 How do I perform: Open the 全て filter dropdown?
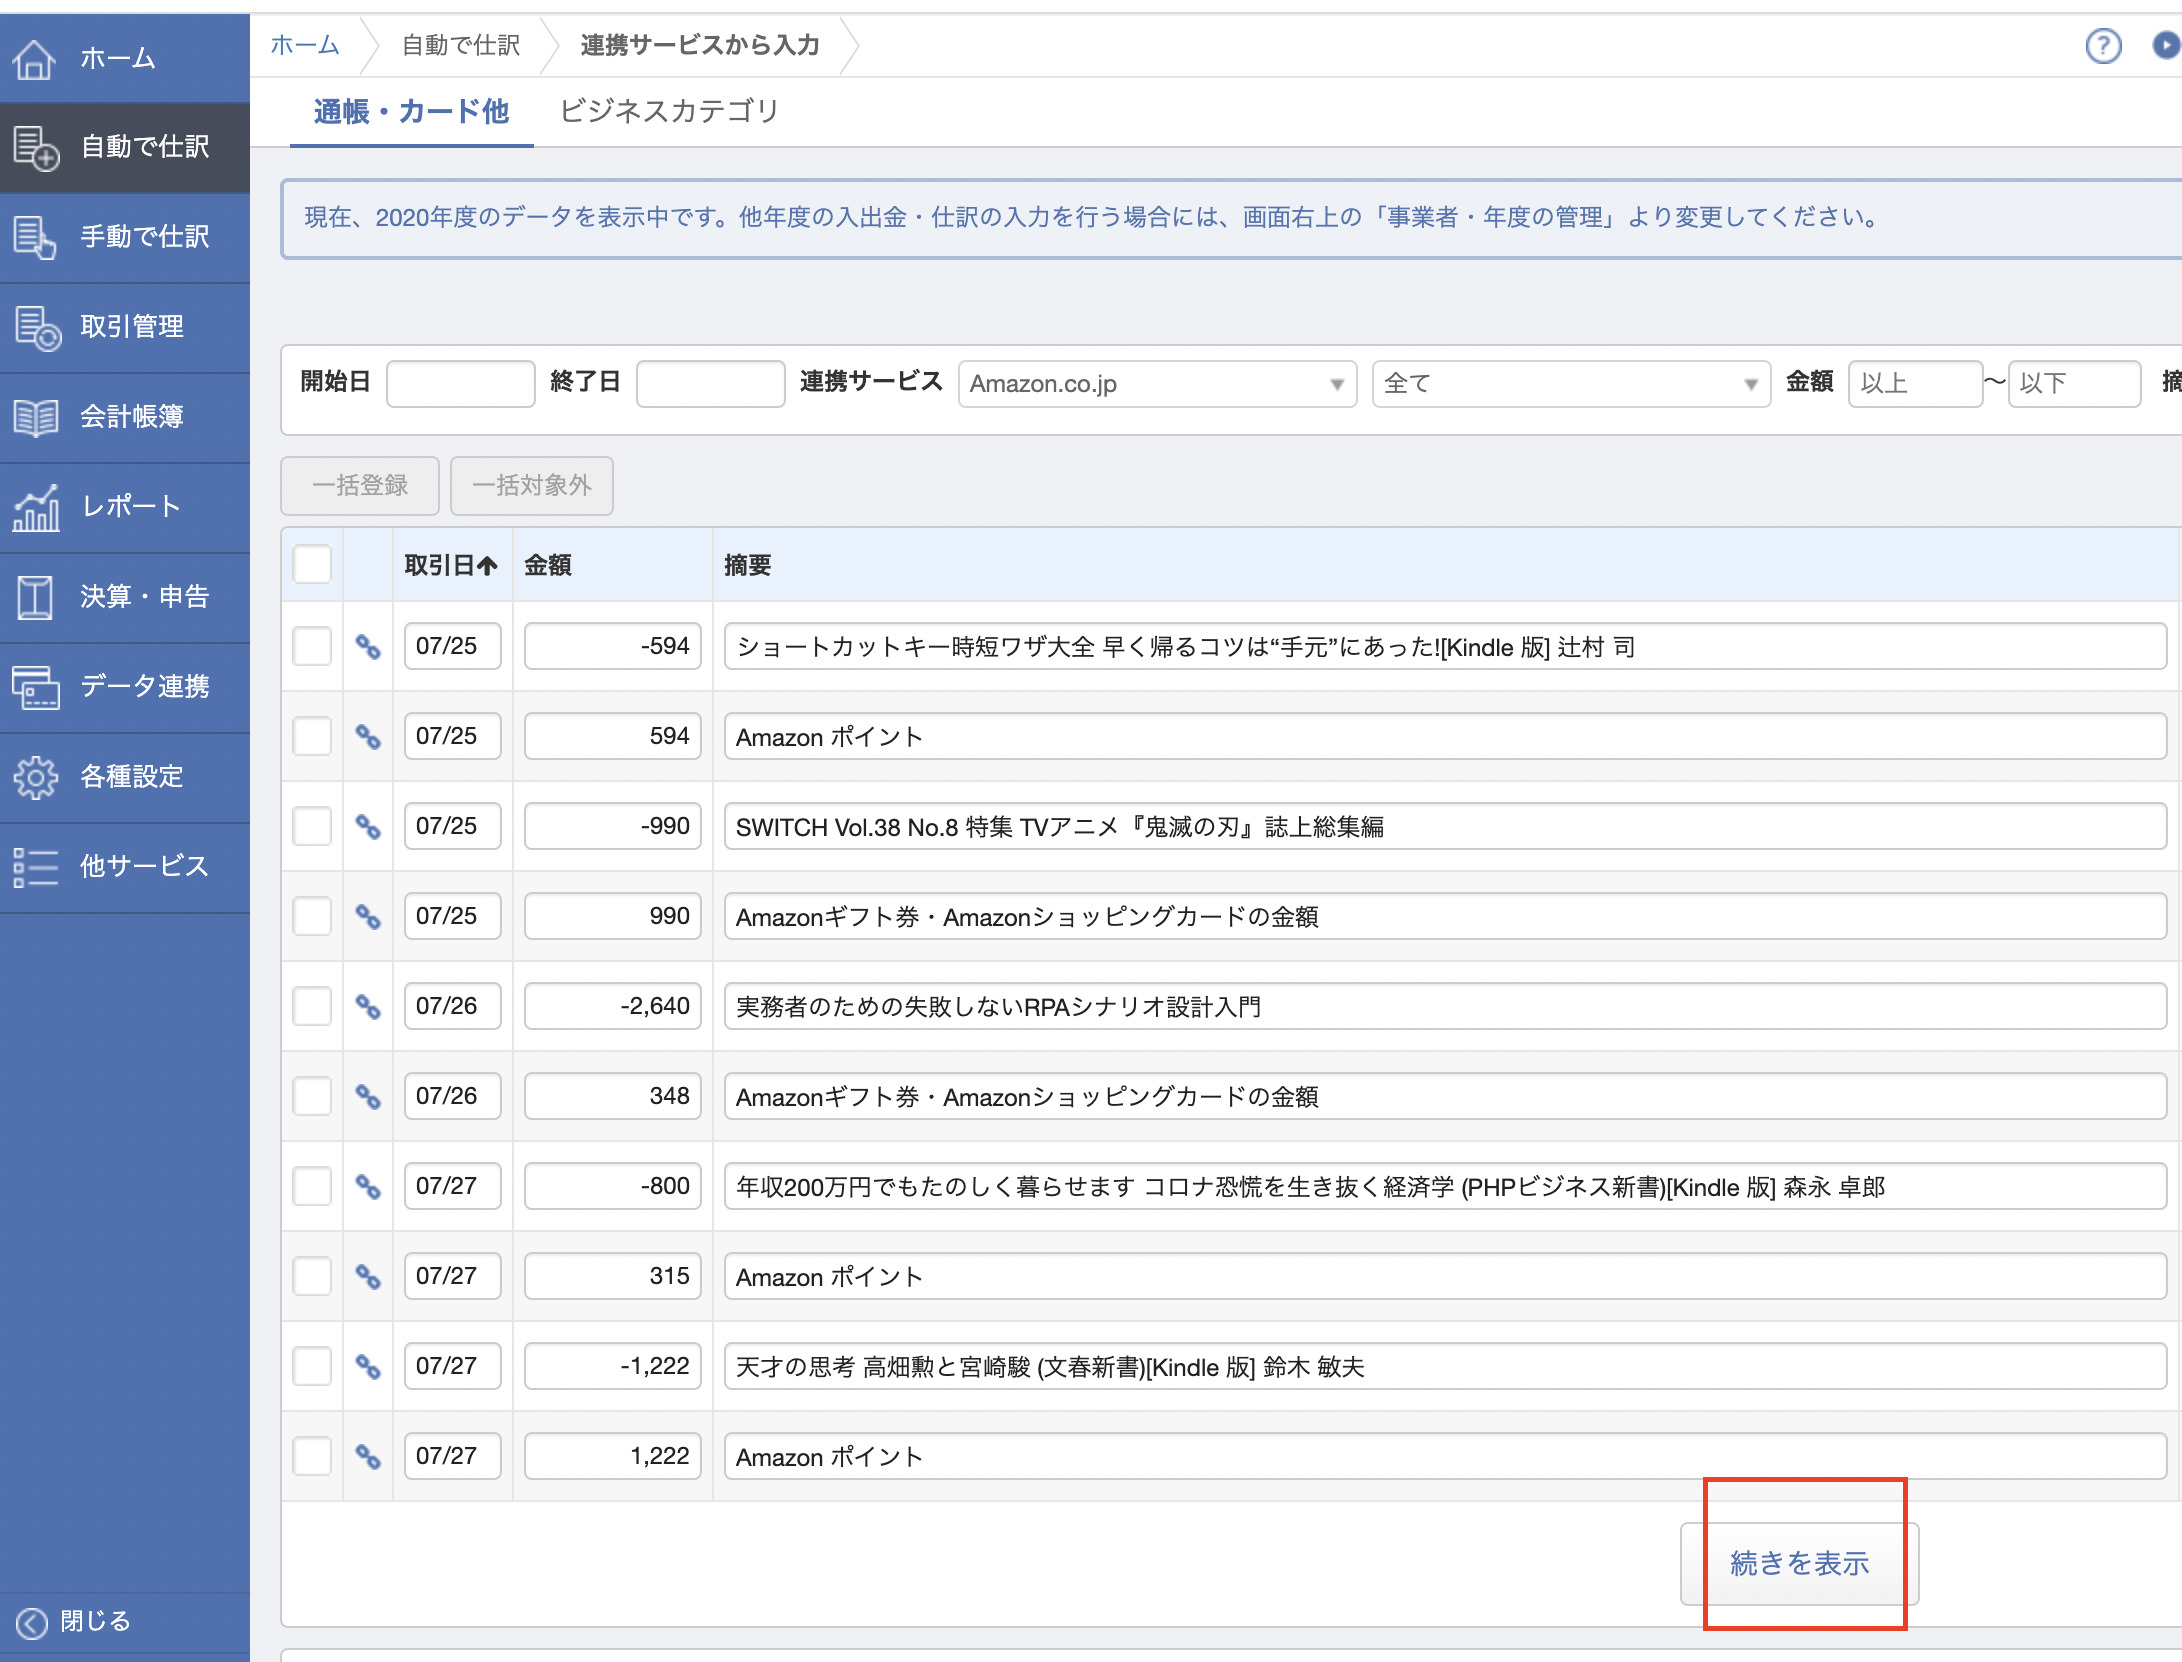pos(1570,384)
